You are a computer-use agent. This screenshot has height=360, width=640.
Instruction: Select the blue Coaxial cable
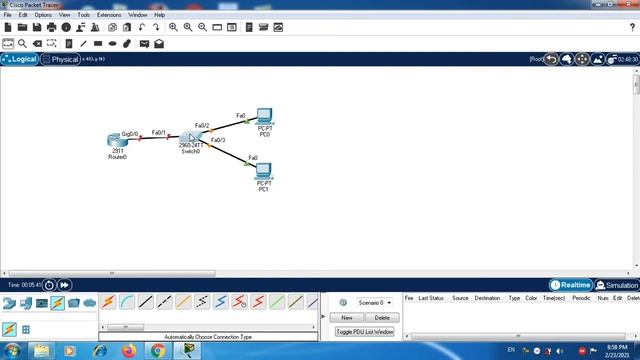pyautogui.click(x=221, y=302)
